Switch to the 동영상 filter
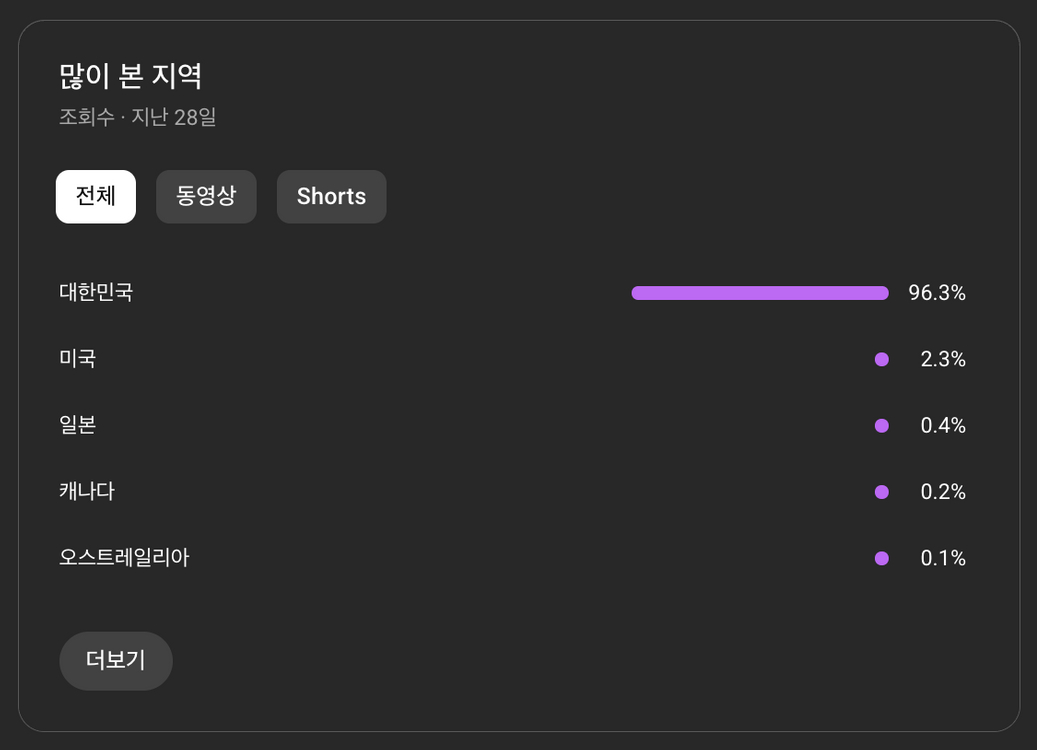The width and height of the screenshot is (1037, 750). pos(206,196)
